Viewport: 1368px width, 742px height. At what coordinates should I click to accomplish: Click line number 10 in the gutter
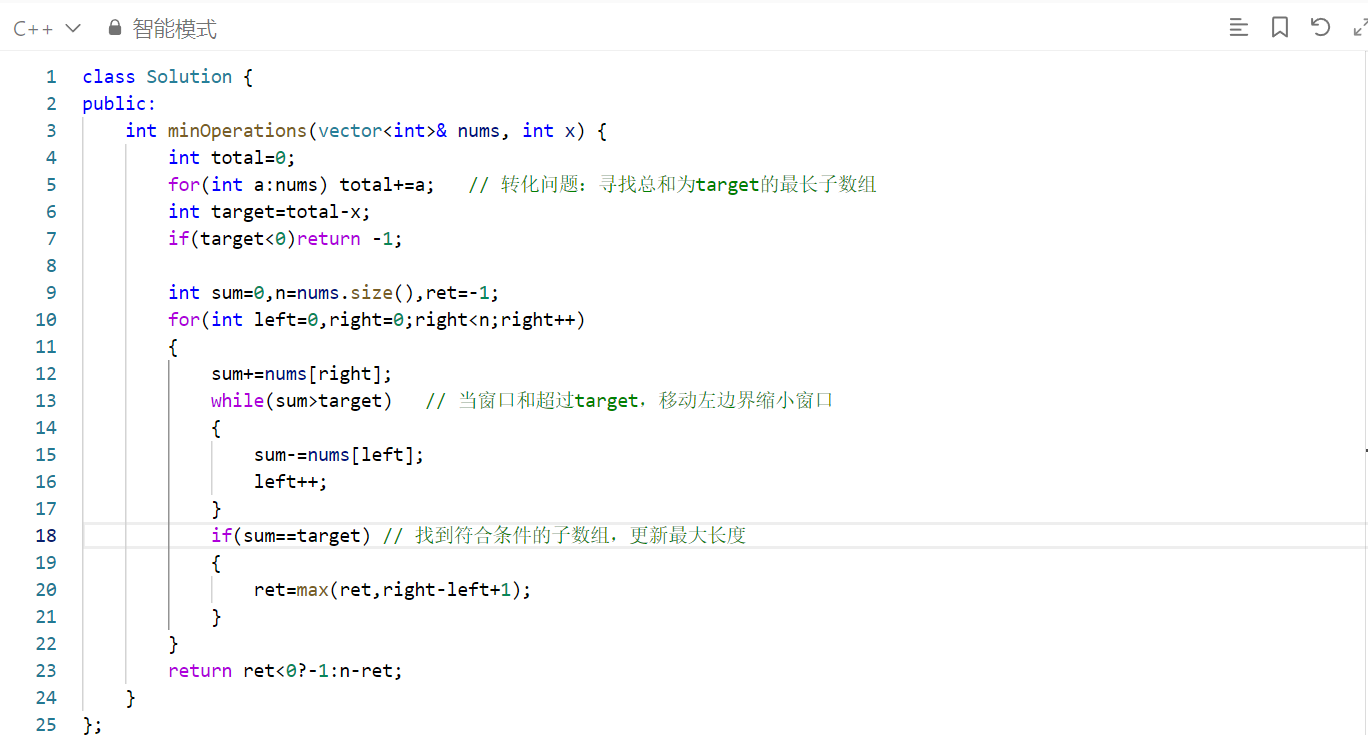coord(46,320)
